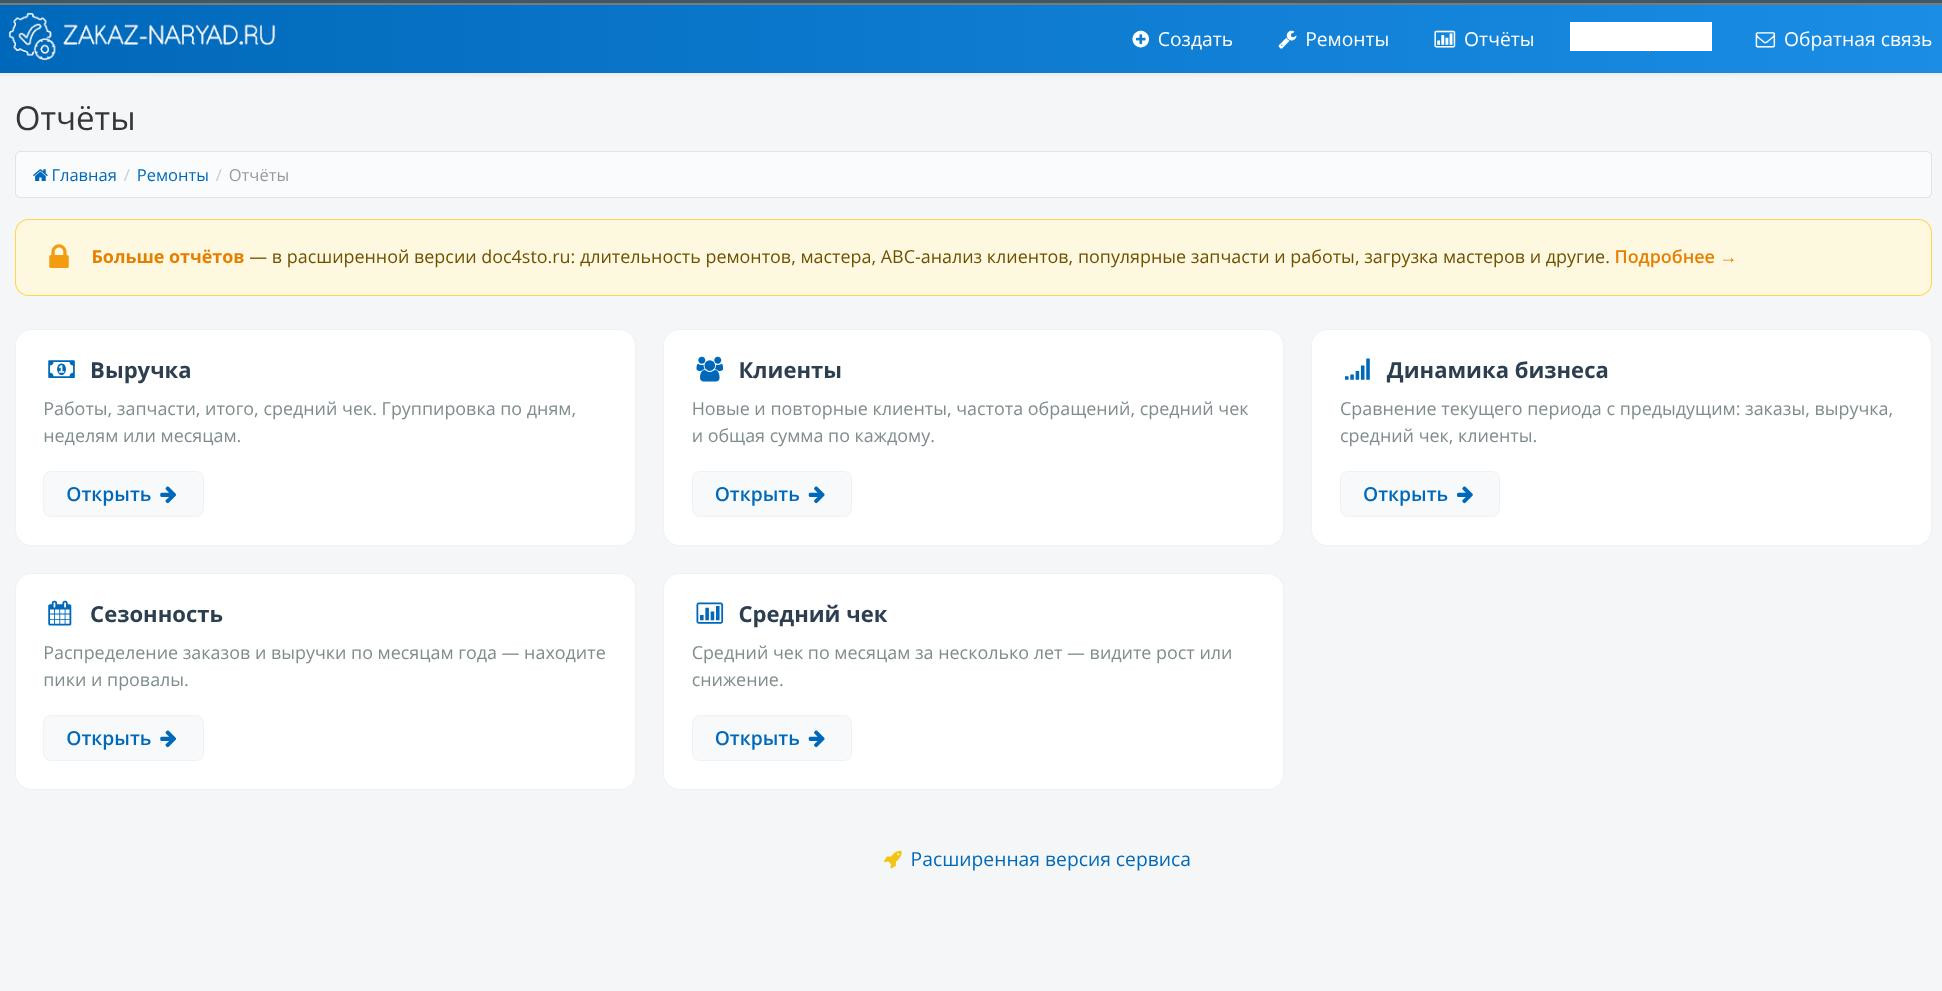Click the envelope icon for Обратная связь
Viewport: 1942px width, 991px height.
(1763, 40)
